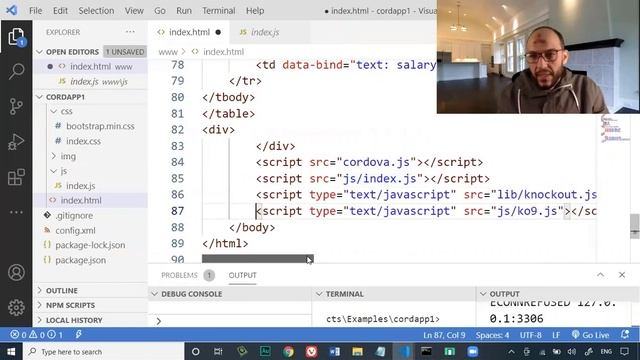
Task: Open the Run menu
Action: coord(184,11)
